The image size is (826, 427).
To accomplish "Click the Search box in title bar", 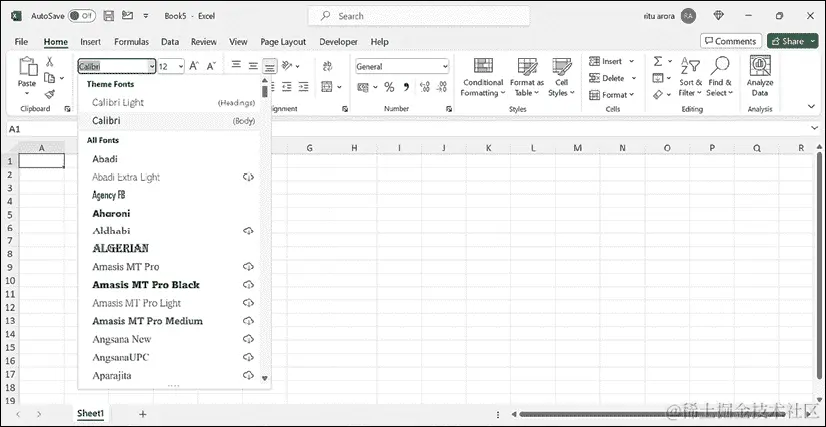I will pyautogui.click(x=419, y=16).
